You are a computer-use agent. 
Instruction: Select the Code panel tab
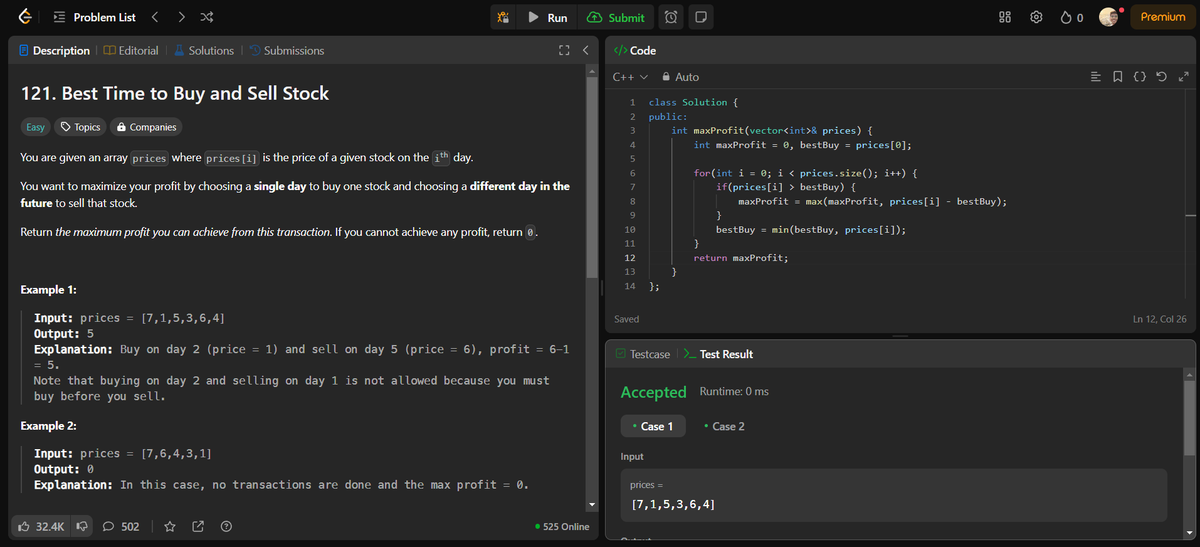[635, 50]
